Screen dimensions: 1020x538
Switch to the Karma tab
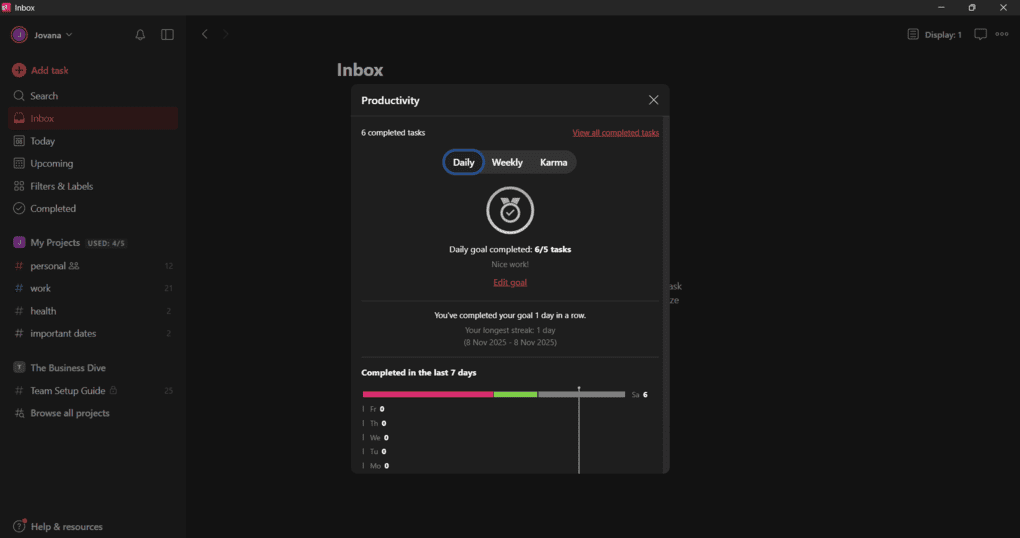554,162
